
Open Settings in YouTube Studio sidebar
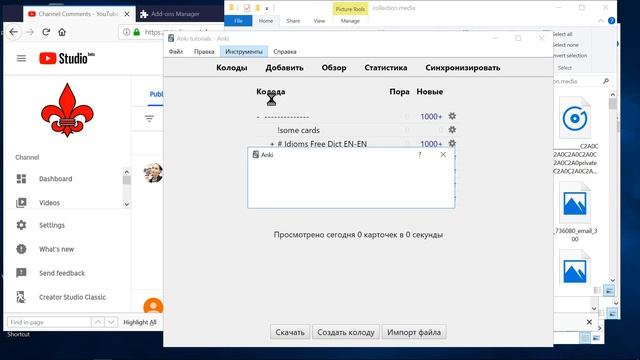pyautogui.click(x=52, y=225)
